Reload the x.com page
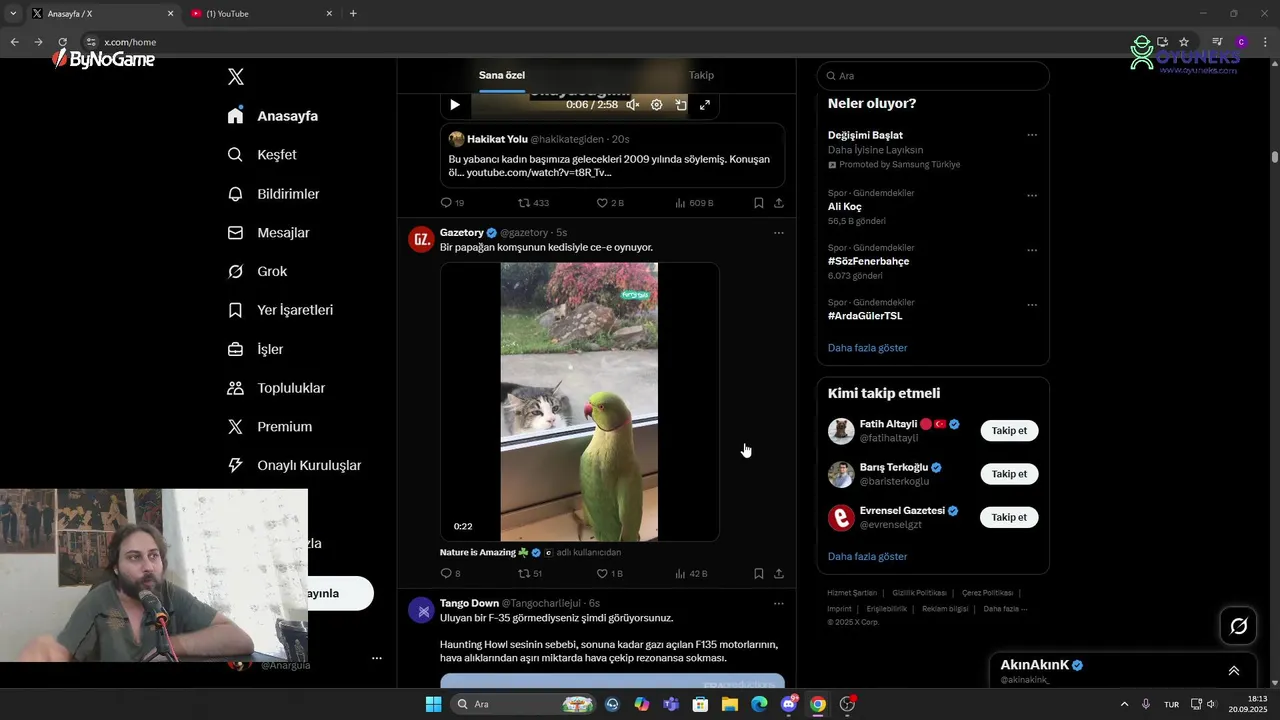1280x720 pixels. point(62,42)
